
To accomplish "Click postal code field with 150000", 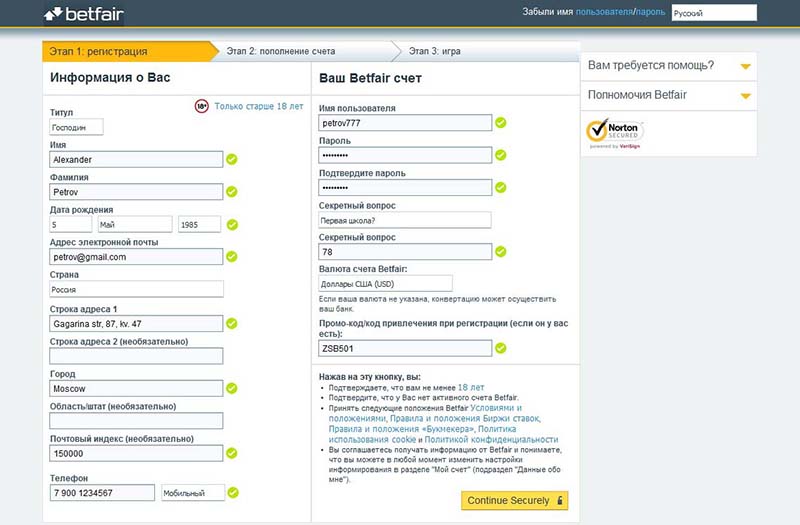I will click(x=136, y=453).
